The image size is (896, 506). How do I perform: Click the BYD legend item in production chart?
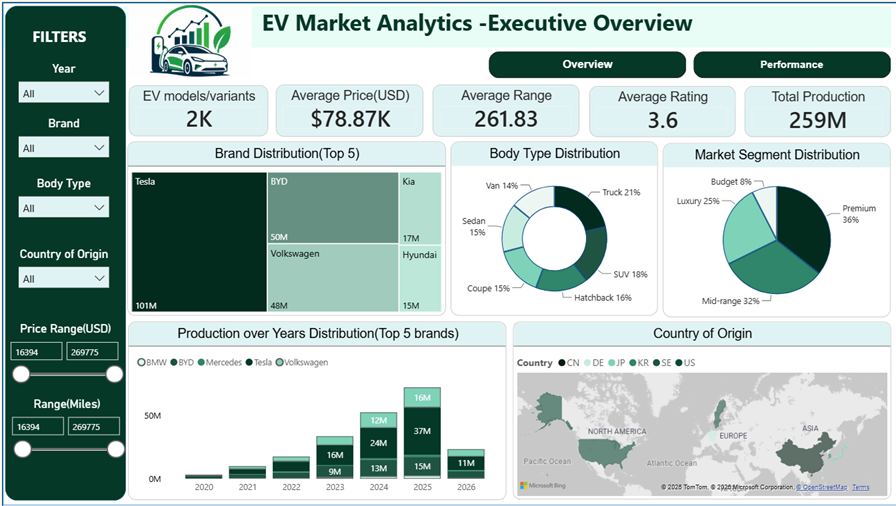tap(182, 362)
